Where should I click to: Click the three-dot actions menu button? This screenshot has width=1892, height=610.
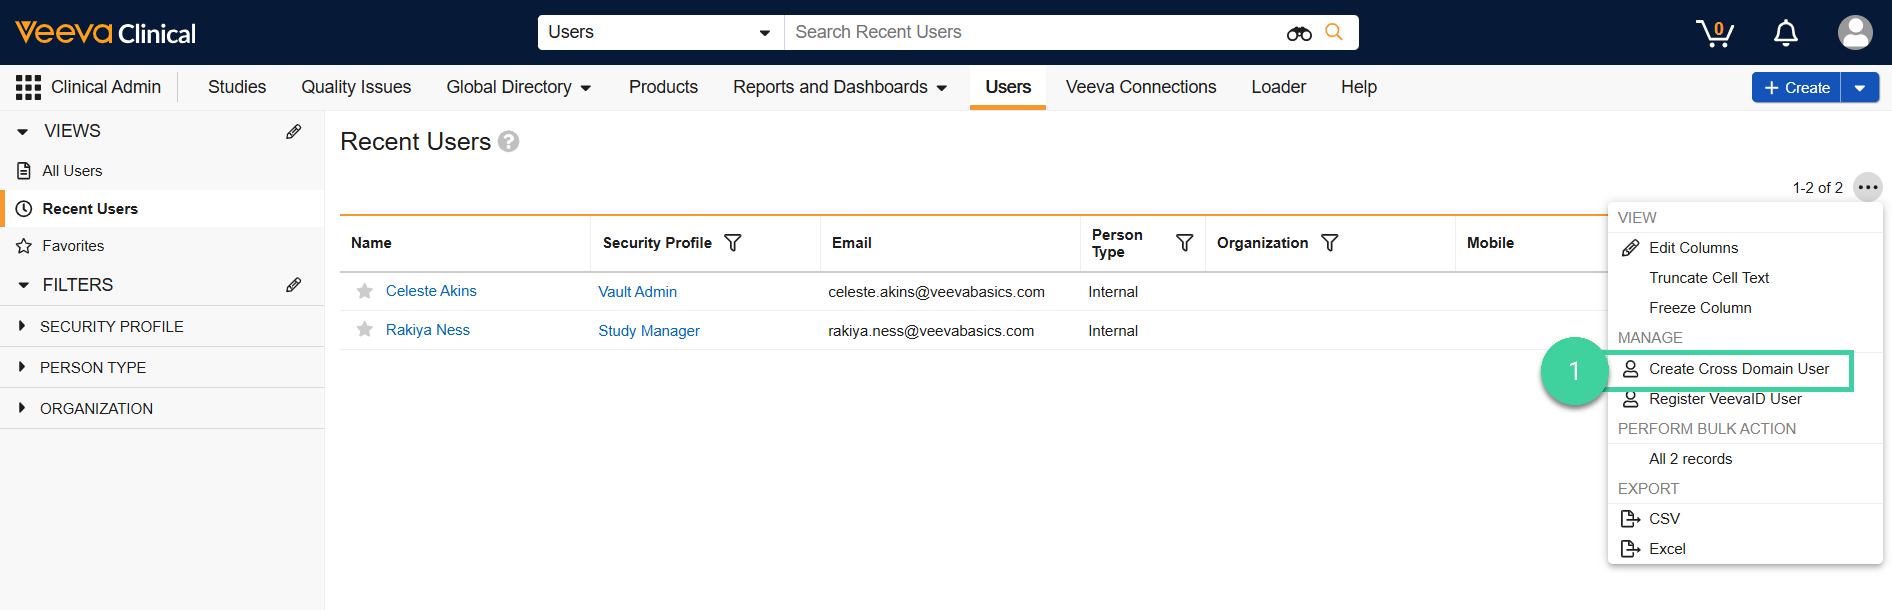click(x=1868, y=187)
